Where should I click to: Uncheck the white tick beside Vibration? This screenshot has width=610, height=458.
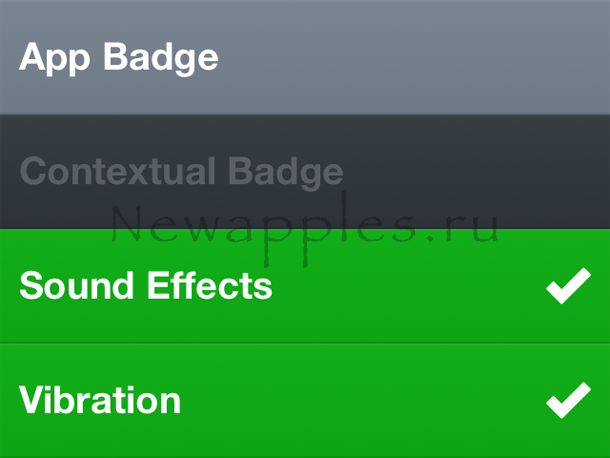point(568,402)
